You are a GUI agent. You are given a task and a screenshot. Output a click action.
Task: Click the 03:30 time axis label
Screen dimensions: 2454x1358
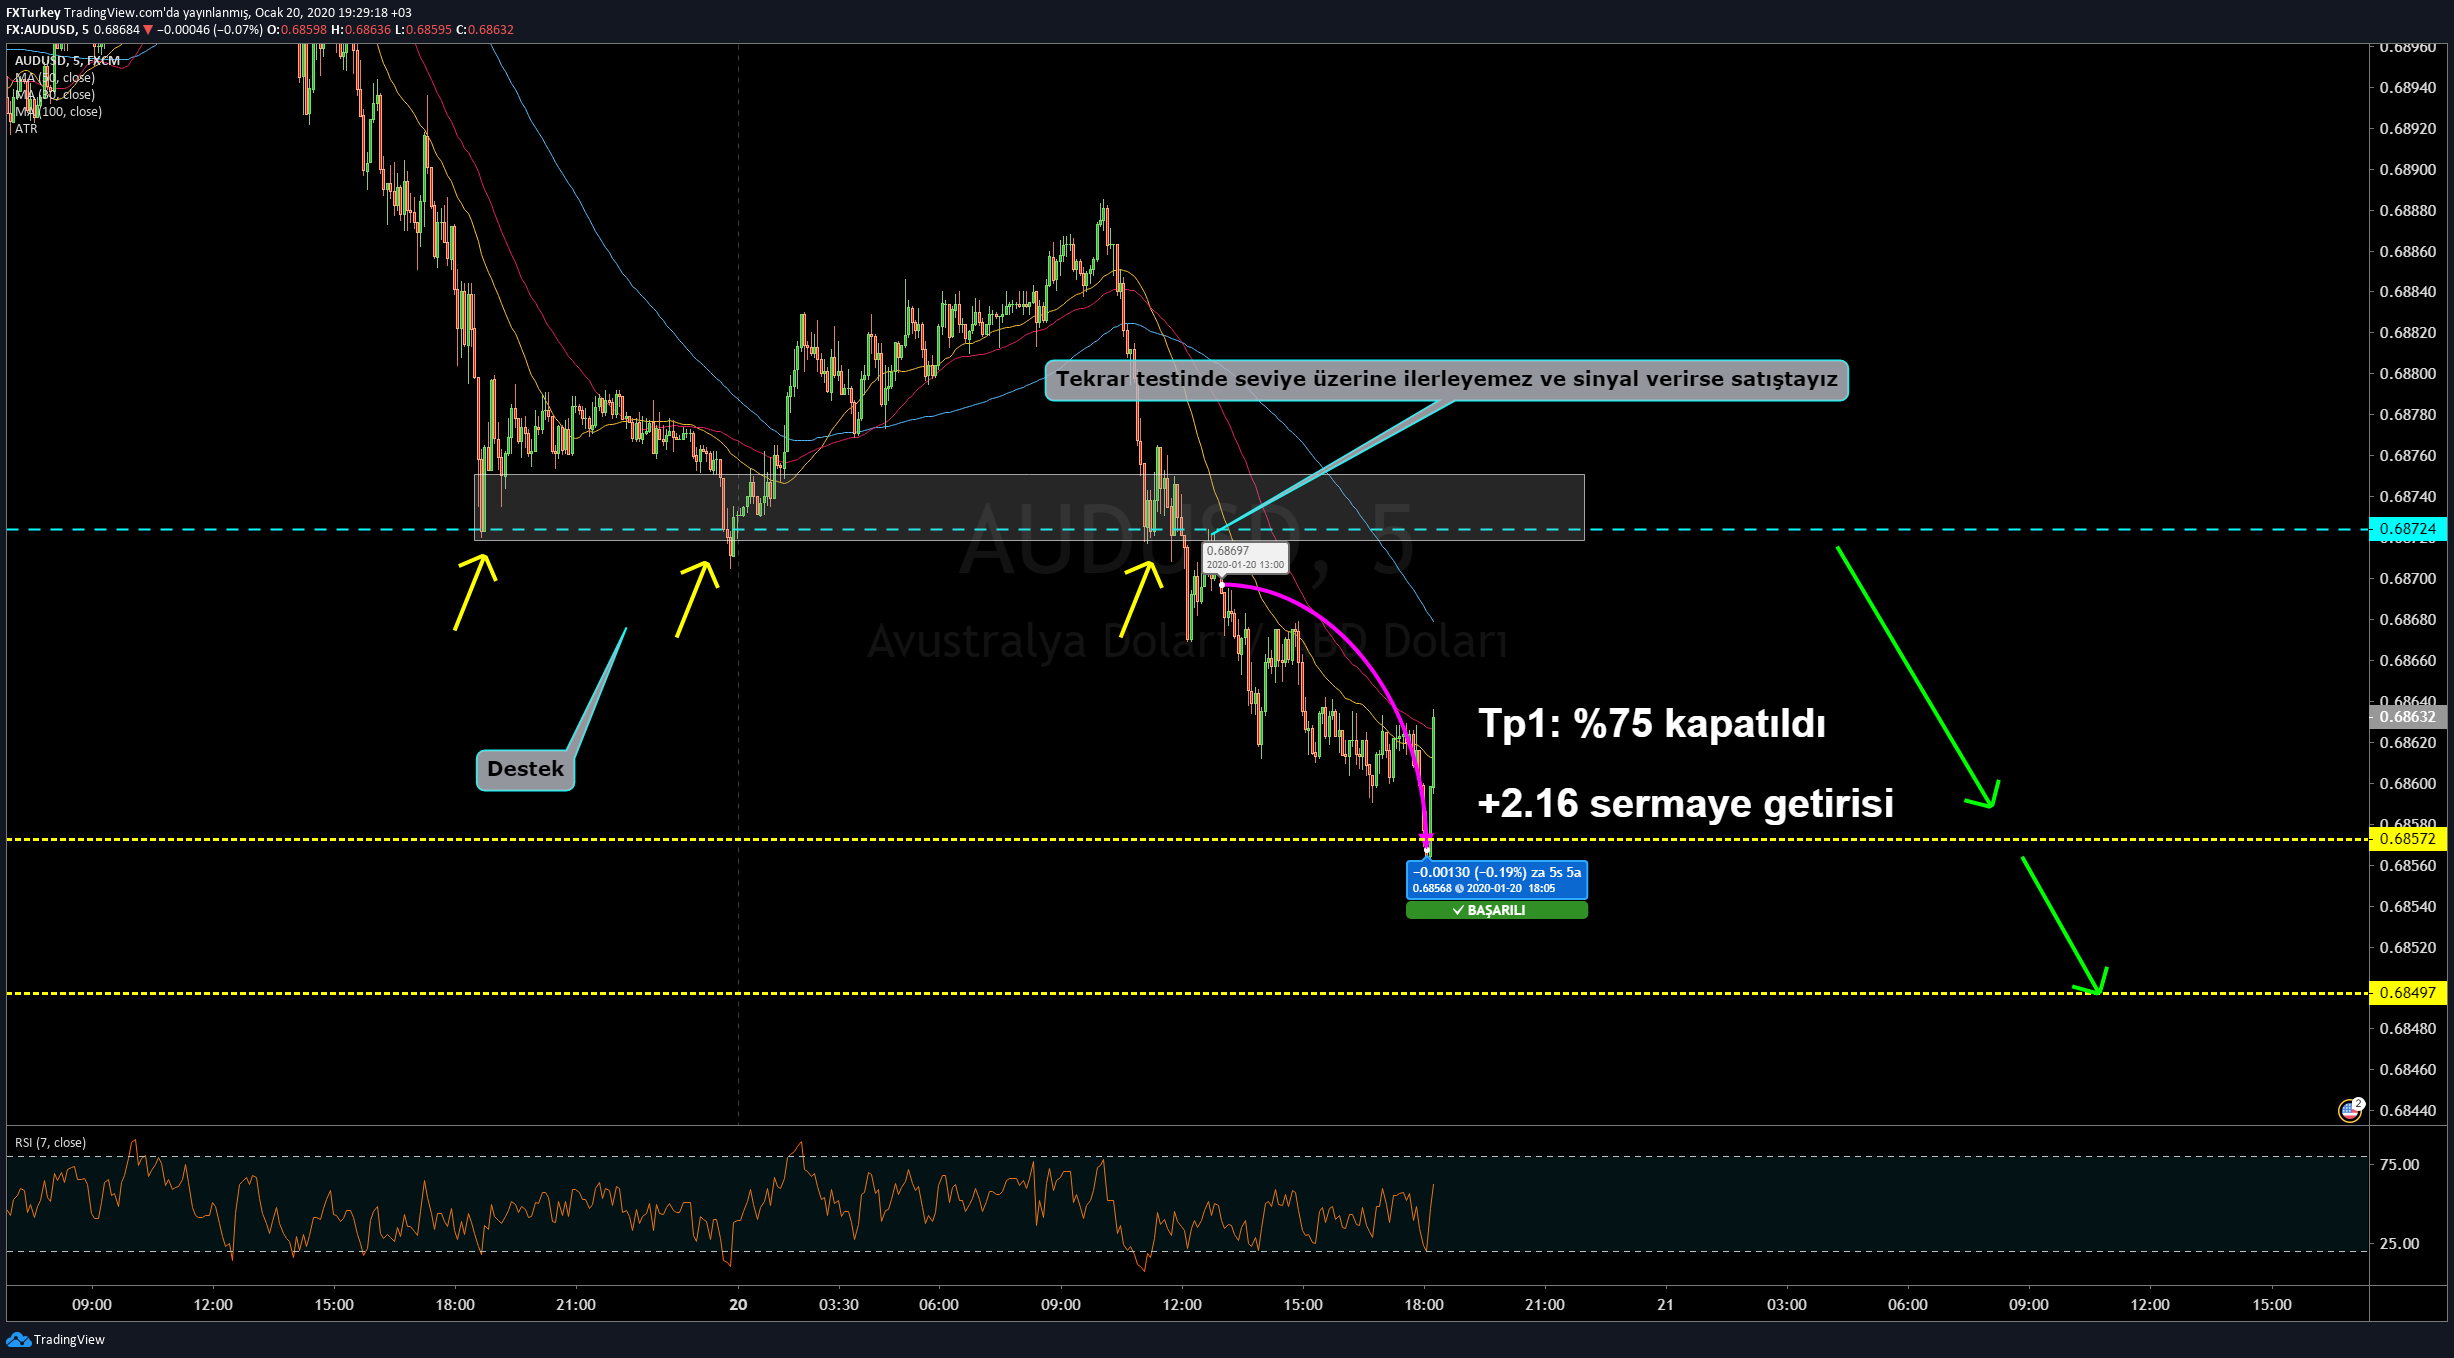coord(838,1305)
